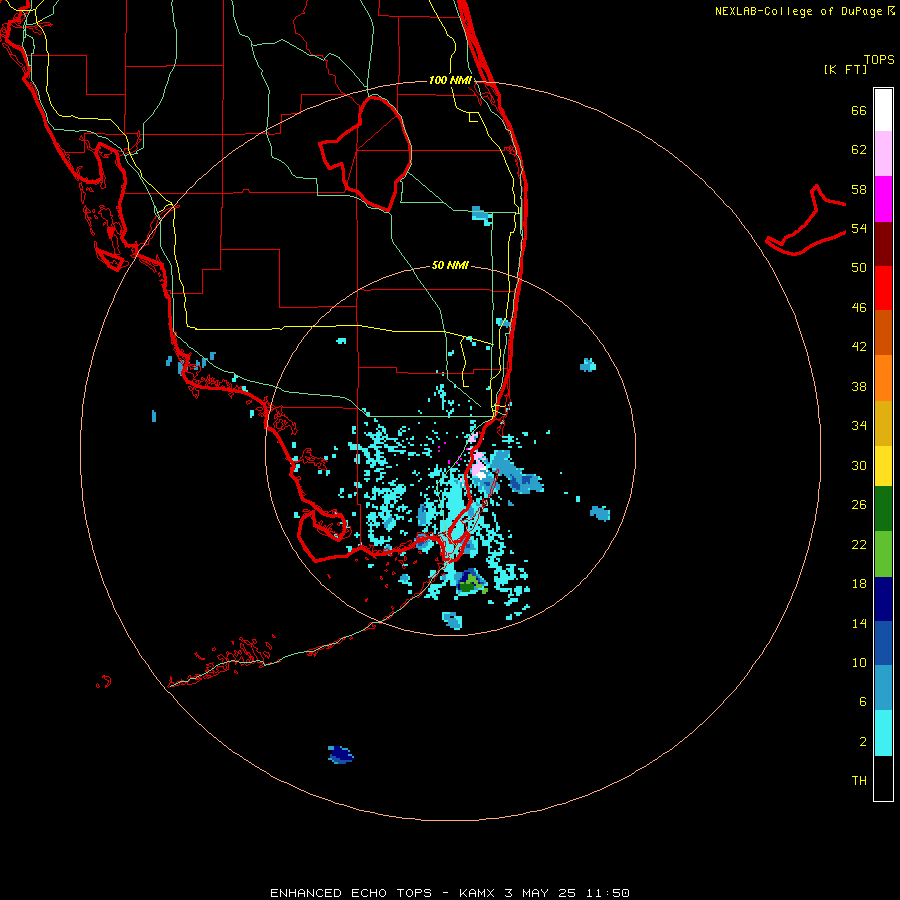Select the "[K FT]" units label

coord(845,69)
